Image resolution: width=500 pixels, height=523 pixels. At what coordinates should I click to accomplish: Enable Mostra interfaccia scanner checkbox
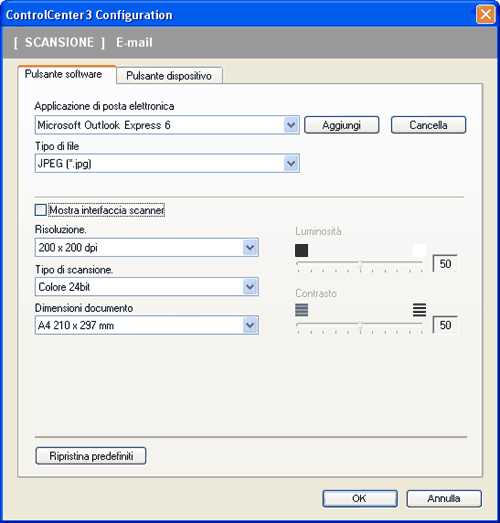pos(41,210)
